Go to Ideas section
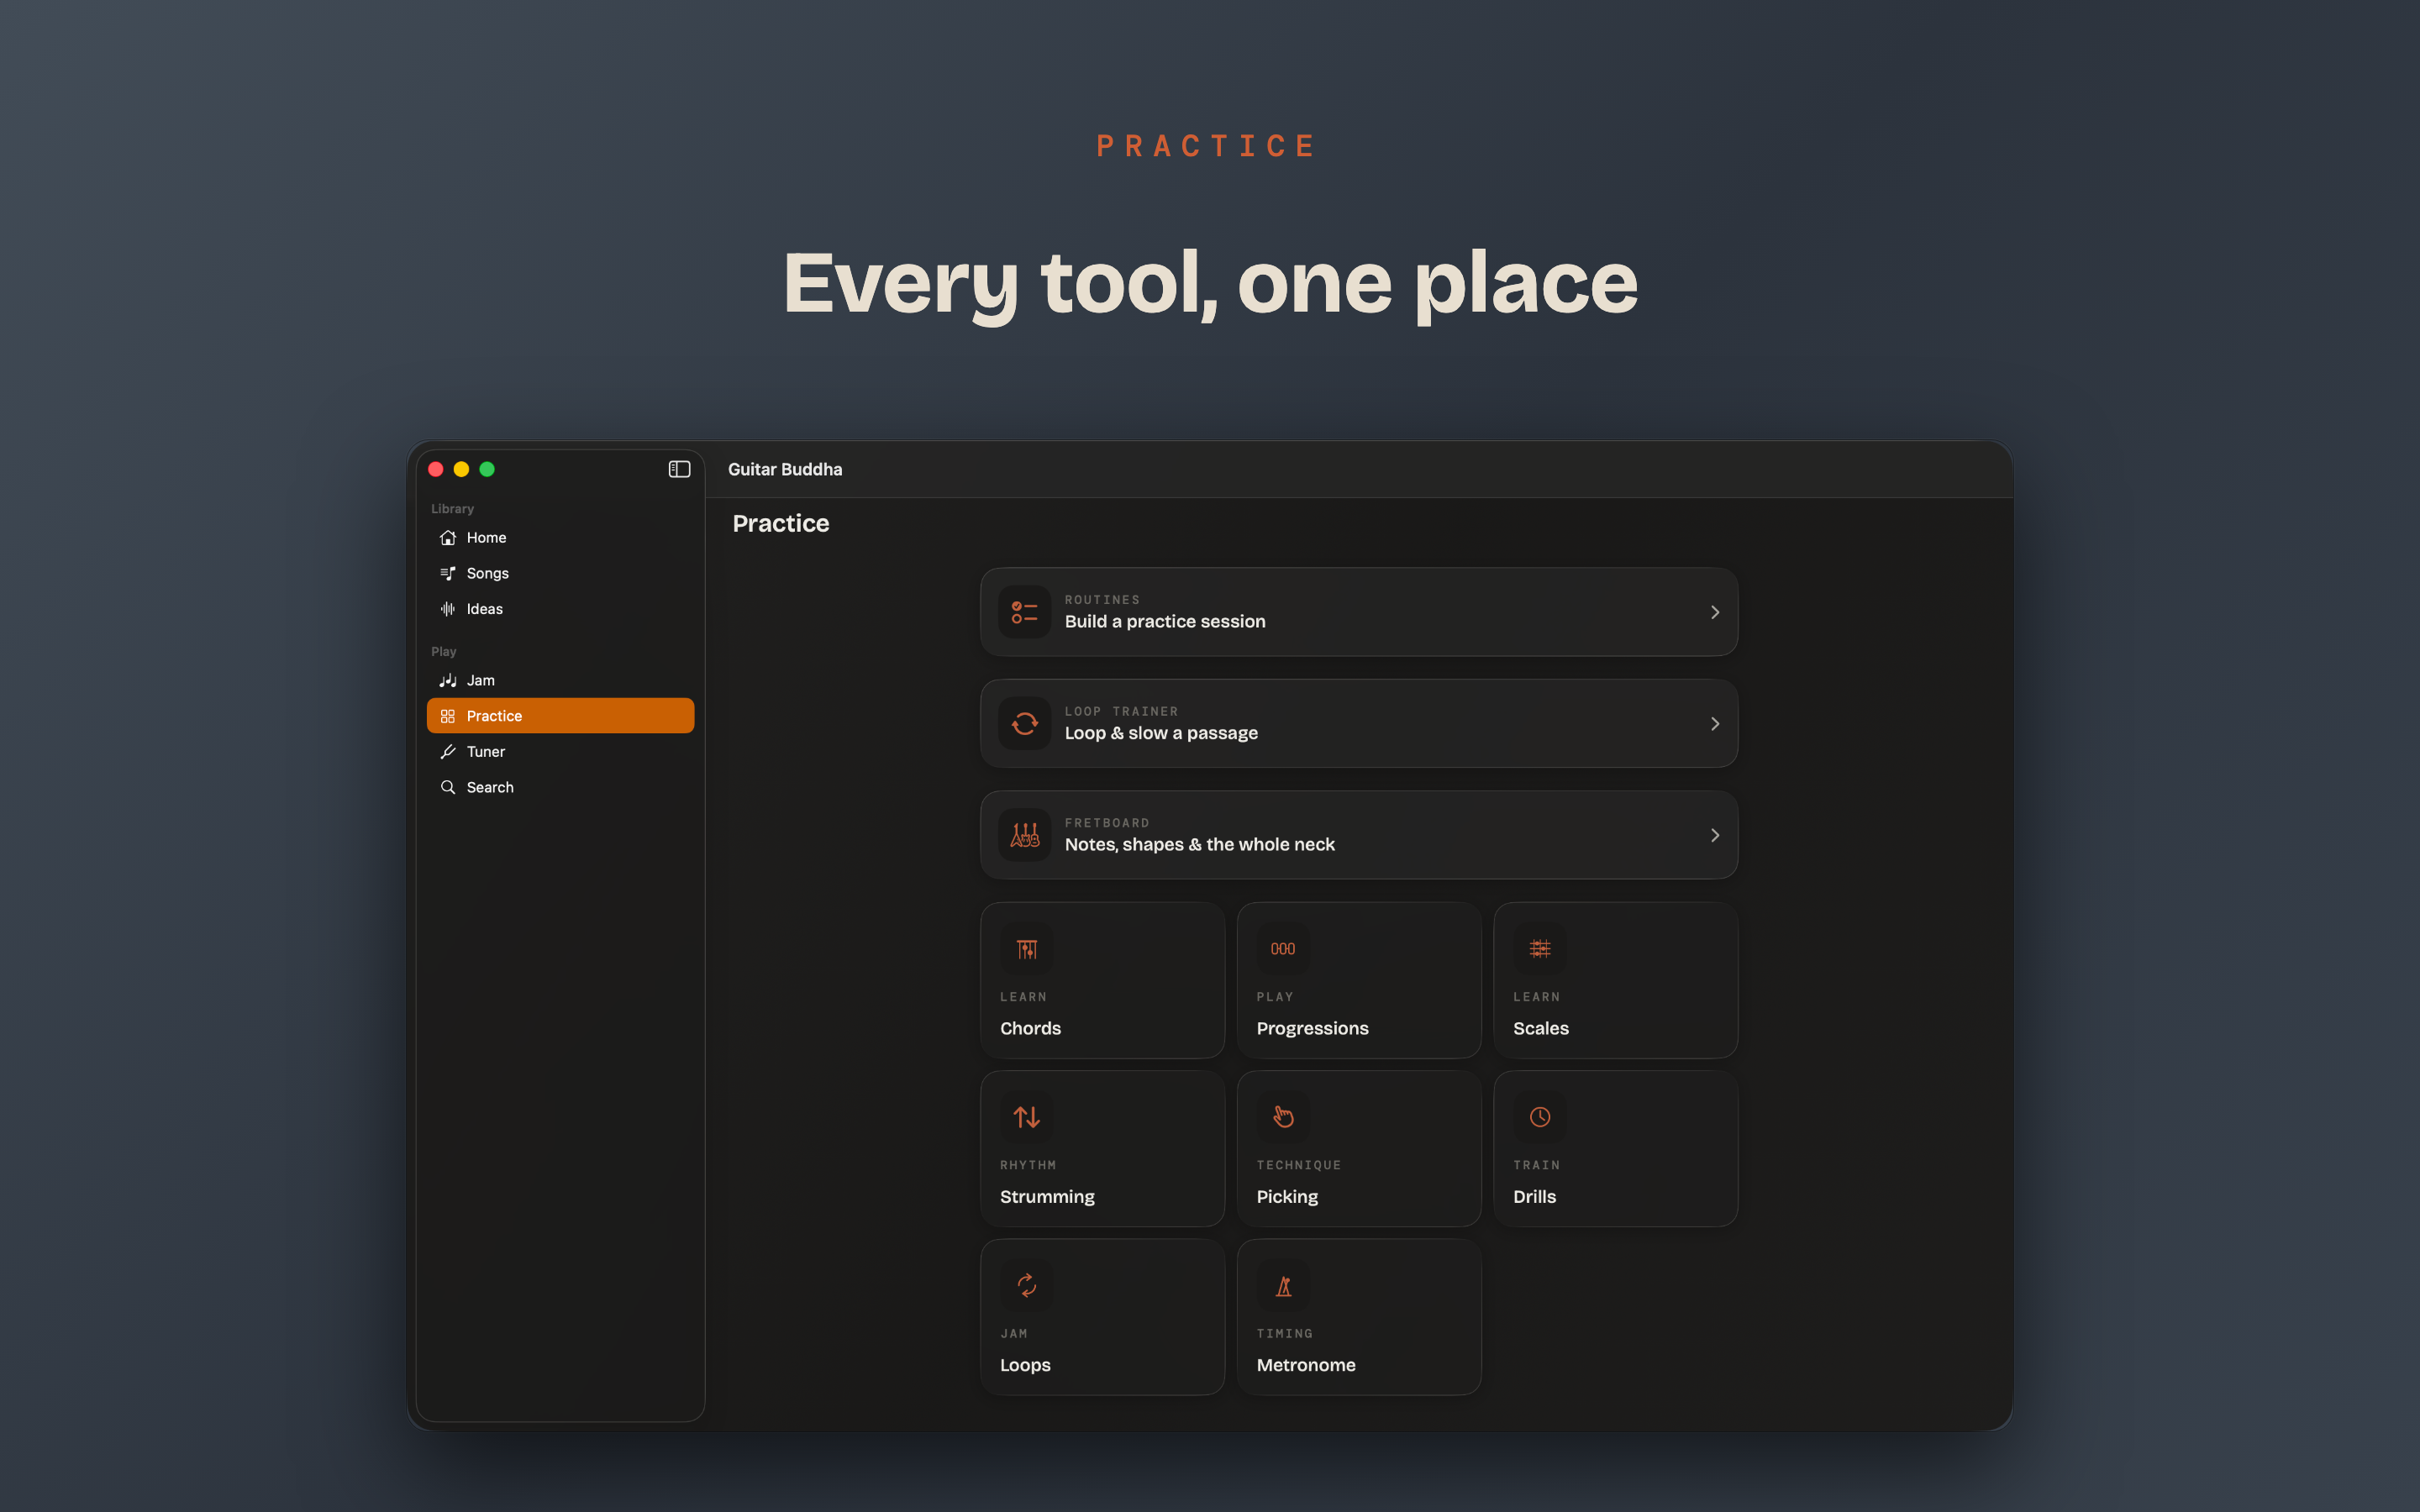 pos(560,609)
